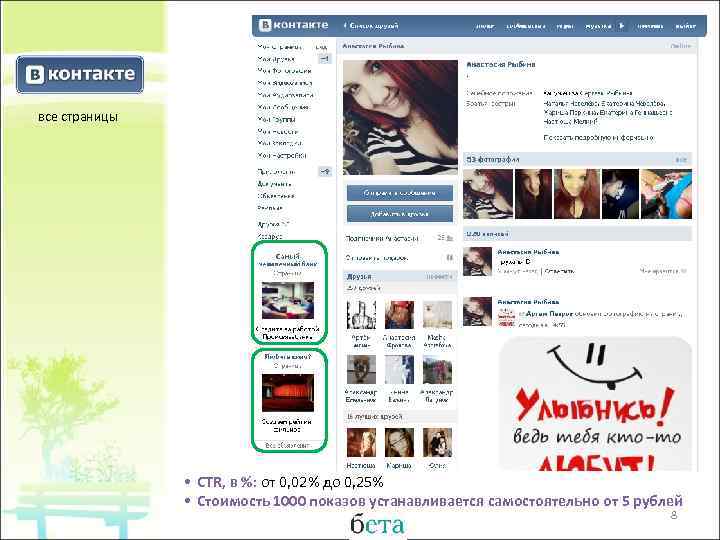
Task: Open the third mutual friend avatar
Action: click(437, 443)
